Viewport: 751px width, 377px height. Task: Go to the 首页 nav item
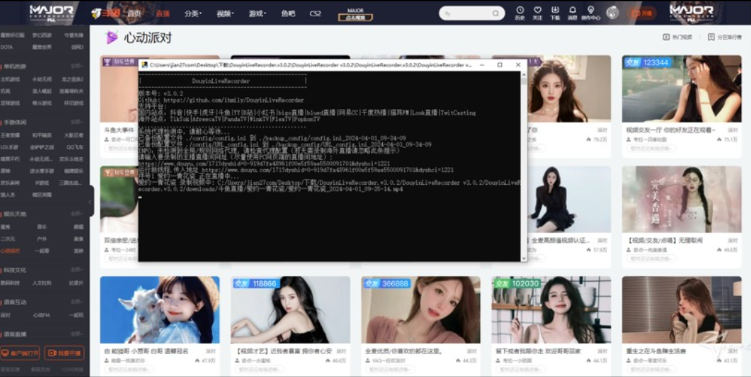(134, 13)
